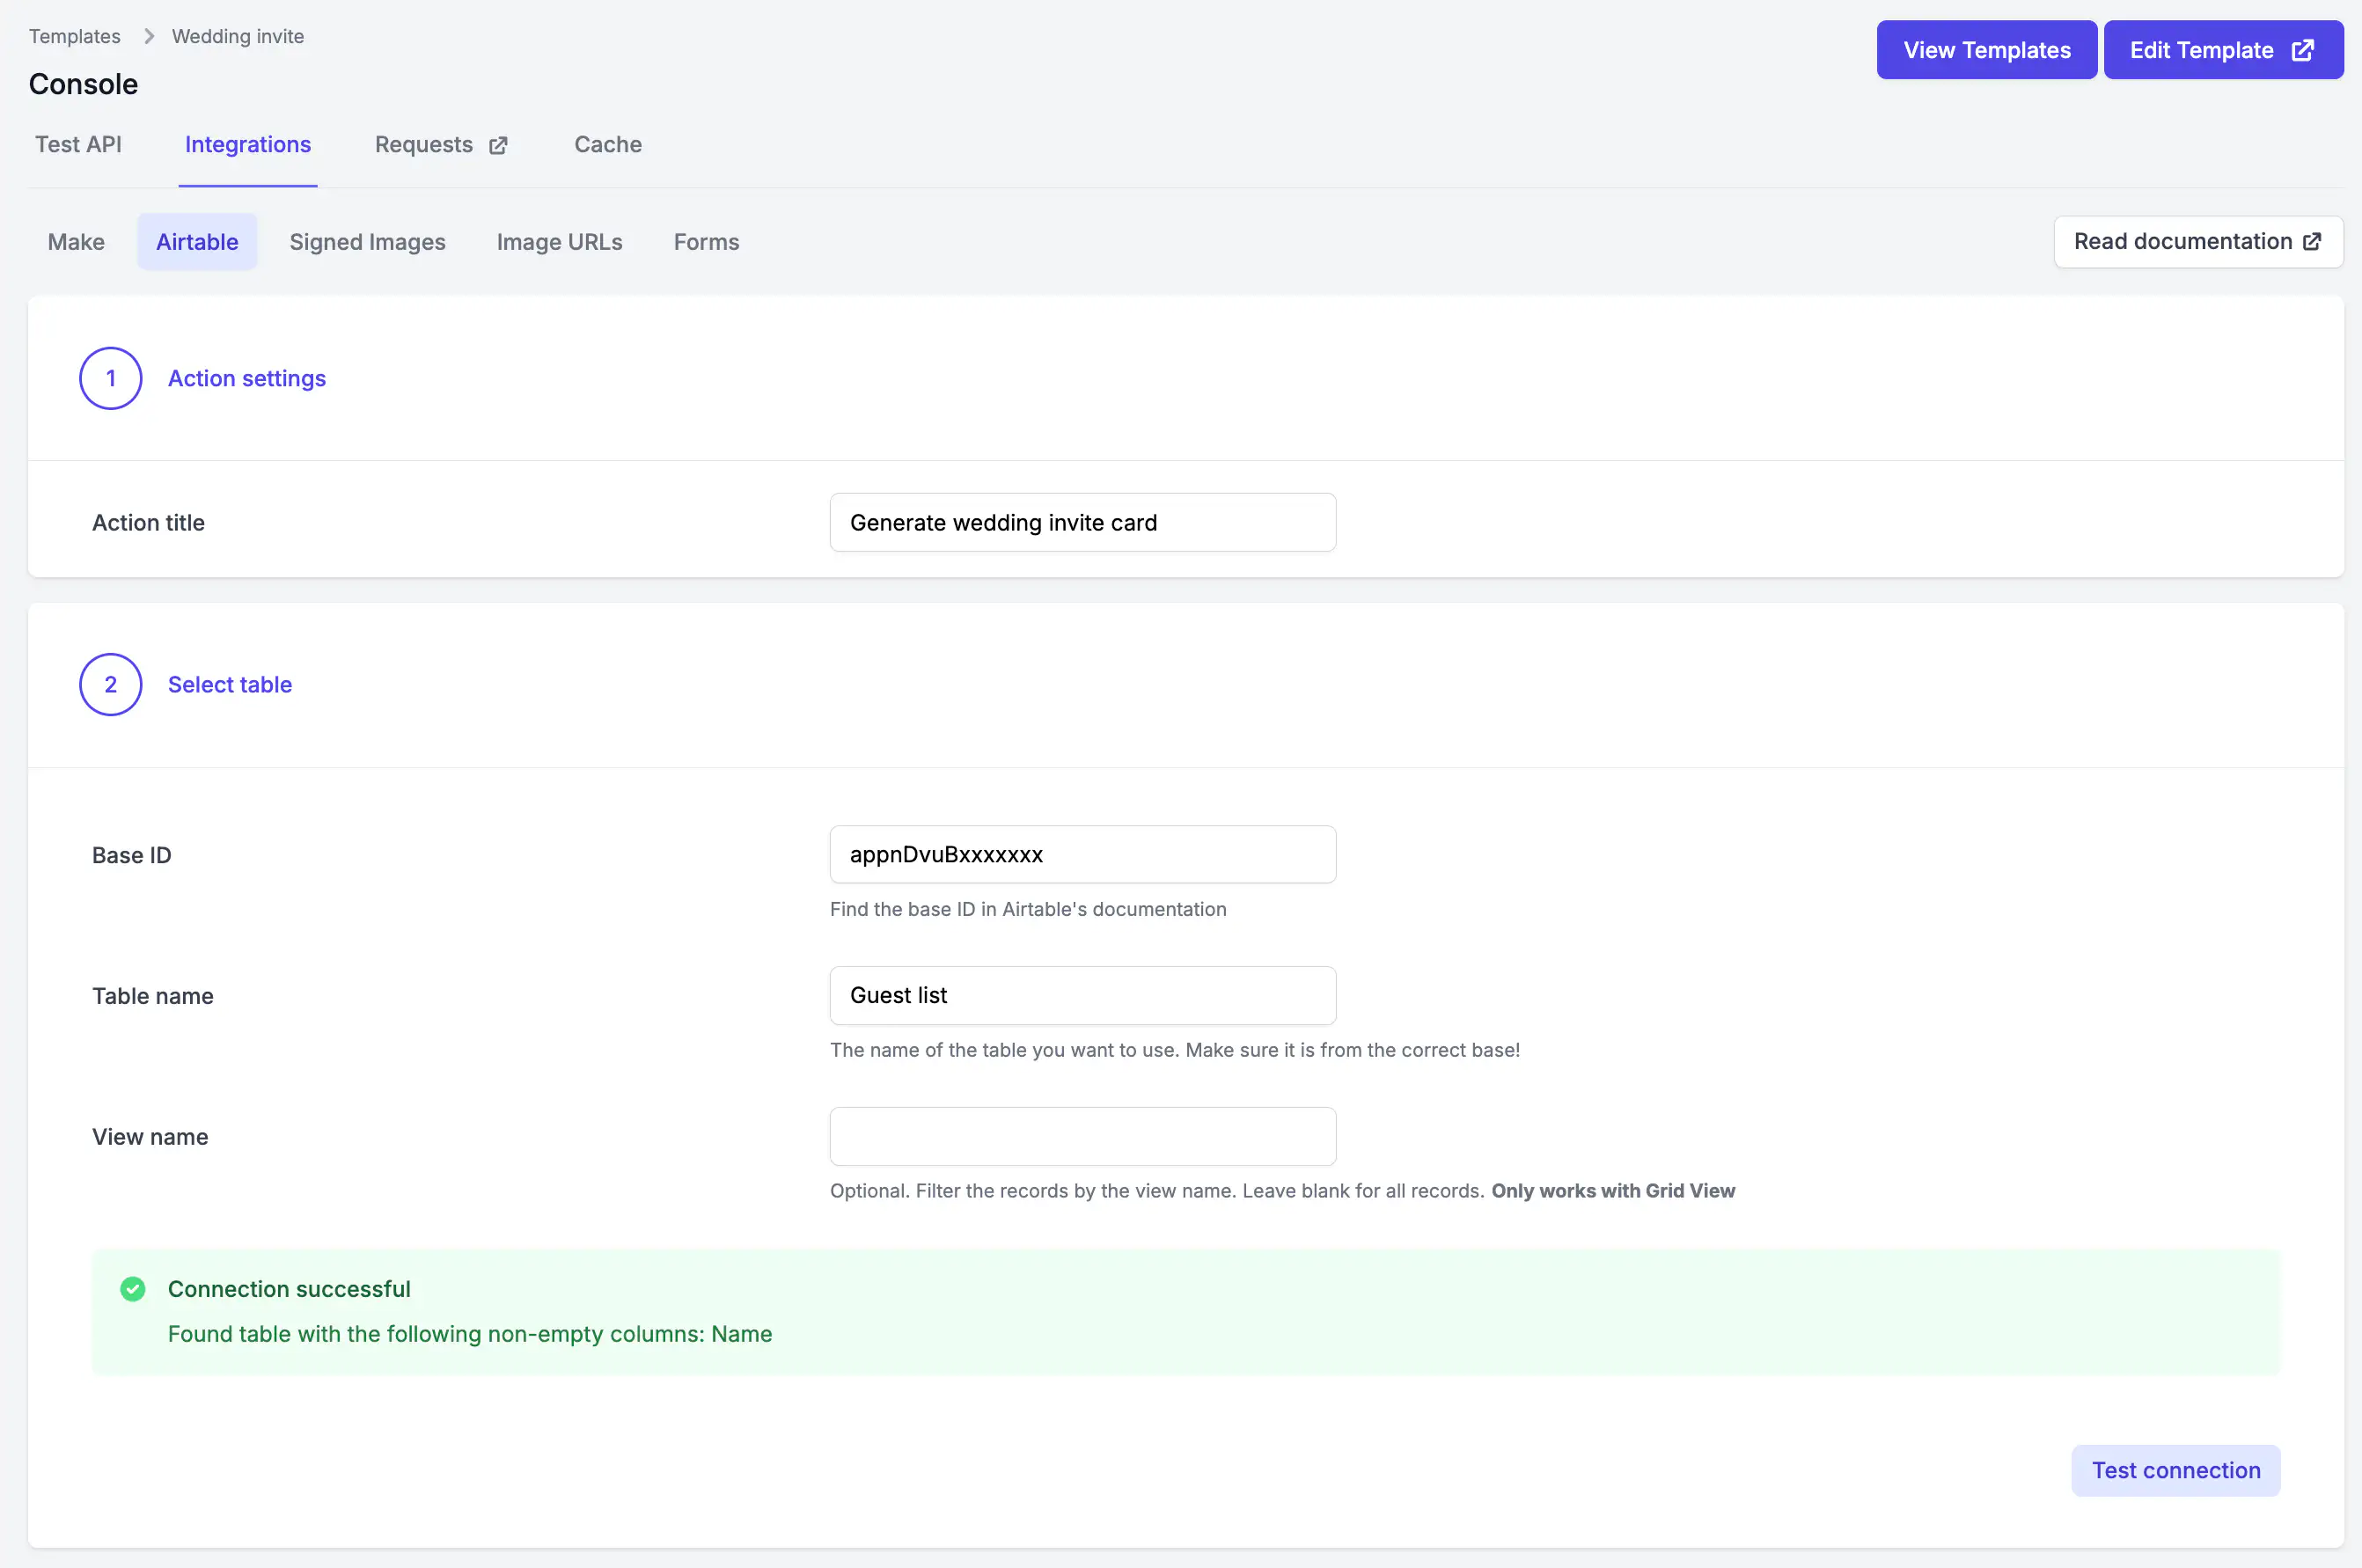The width and height of the screenshot is (2362, 1568).
Task: Click the Requests external link icon
Action: tap(498, 146)
